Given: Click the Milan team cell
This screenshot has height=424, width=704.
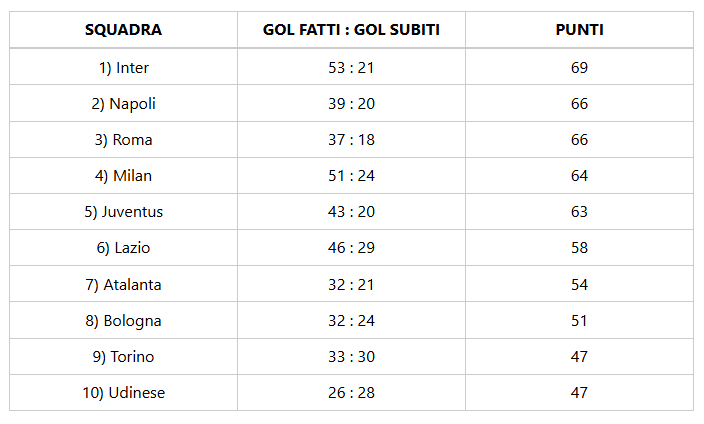Looking at the screenshot, I should click(123, 176).
